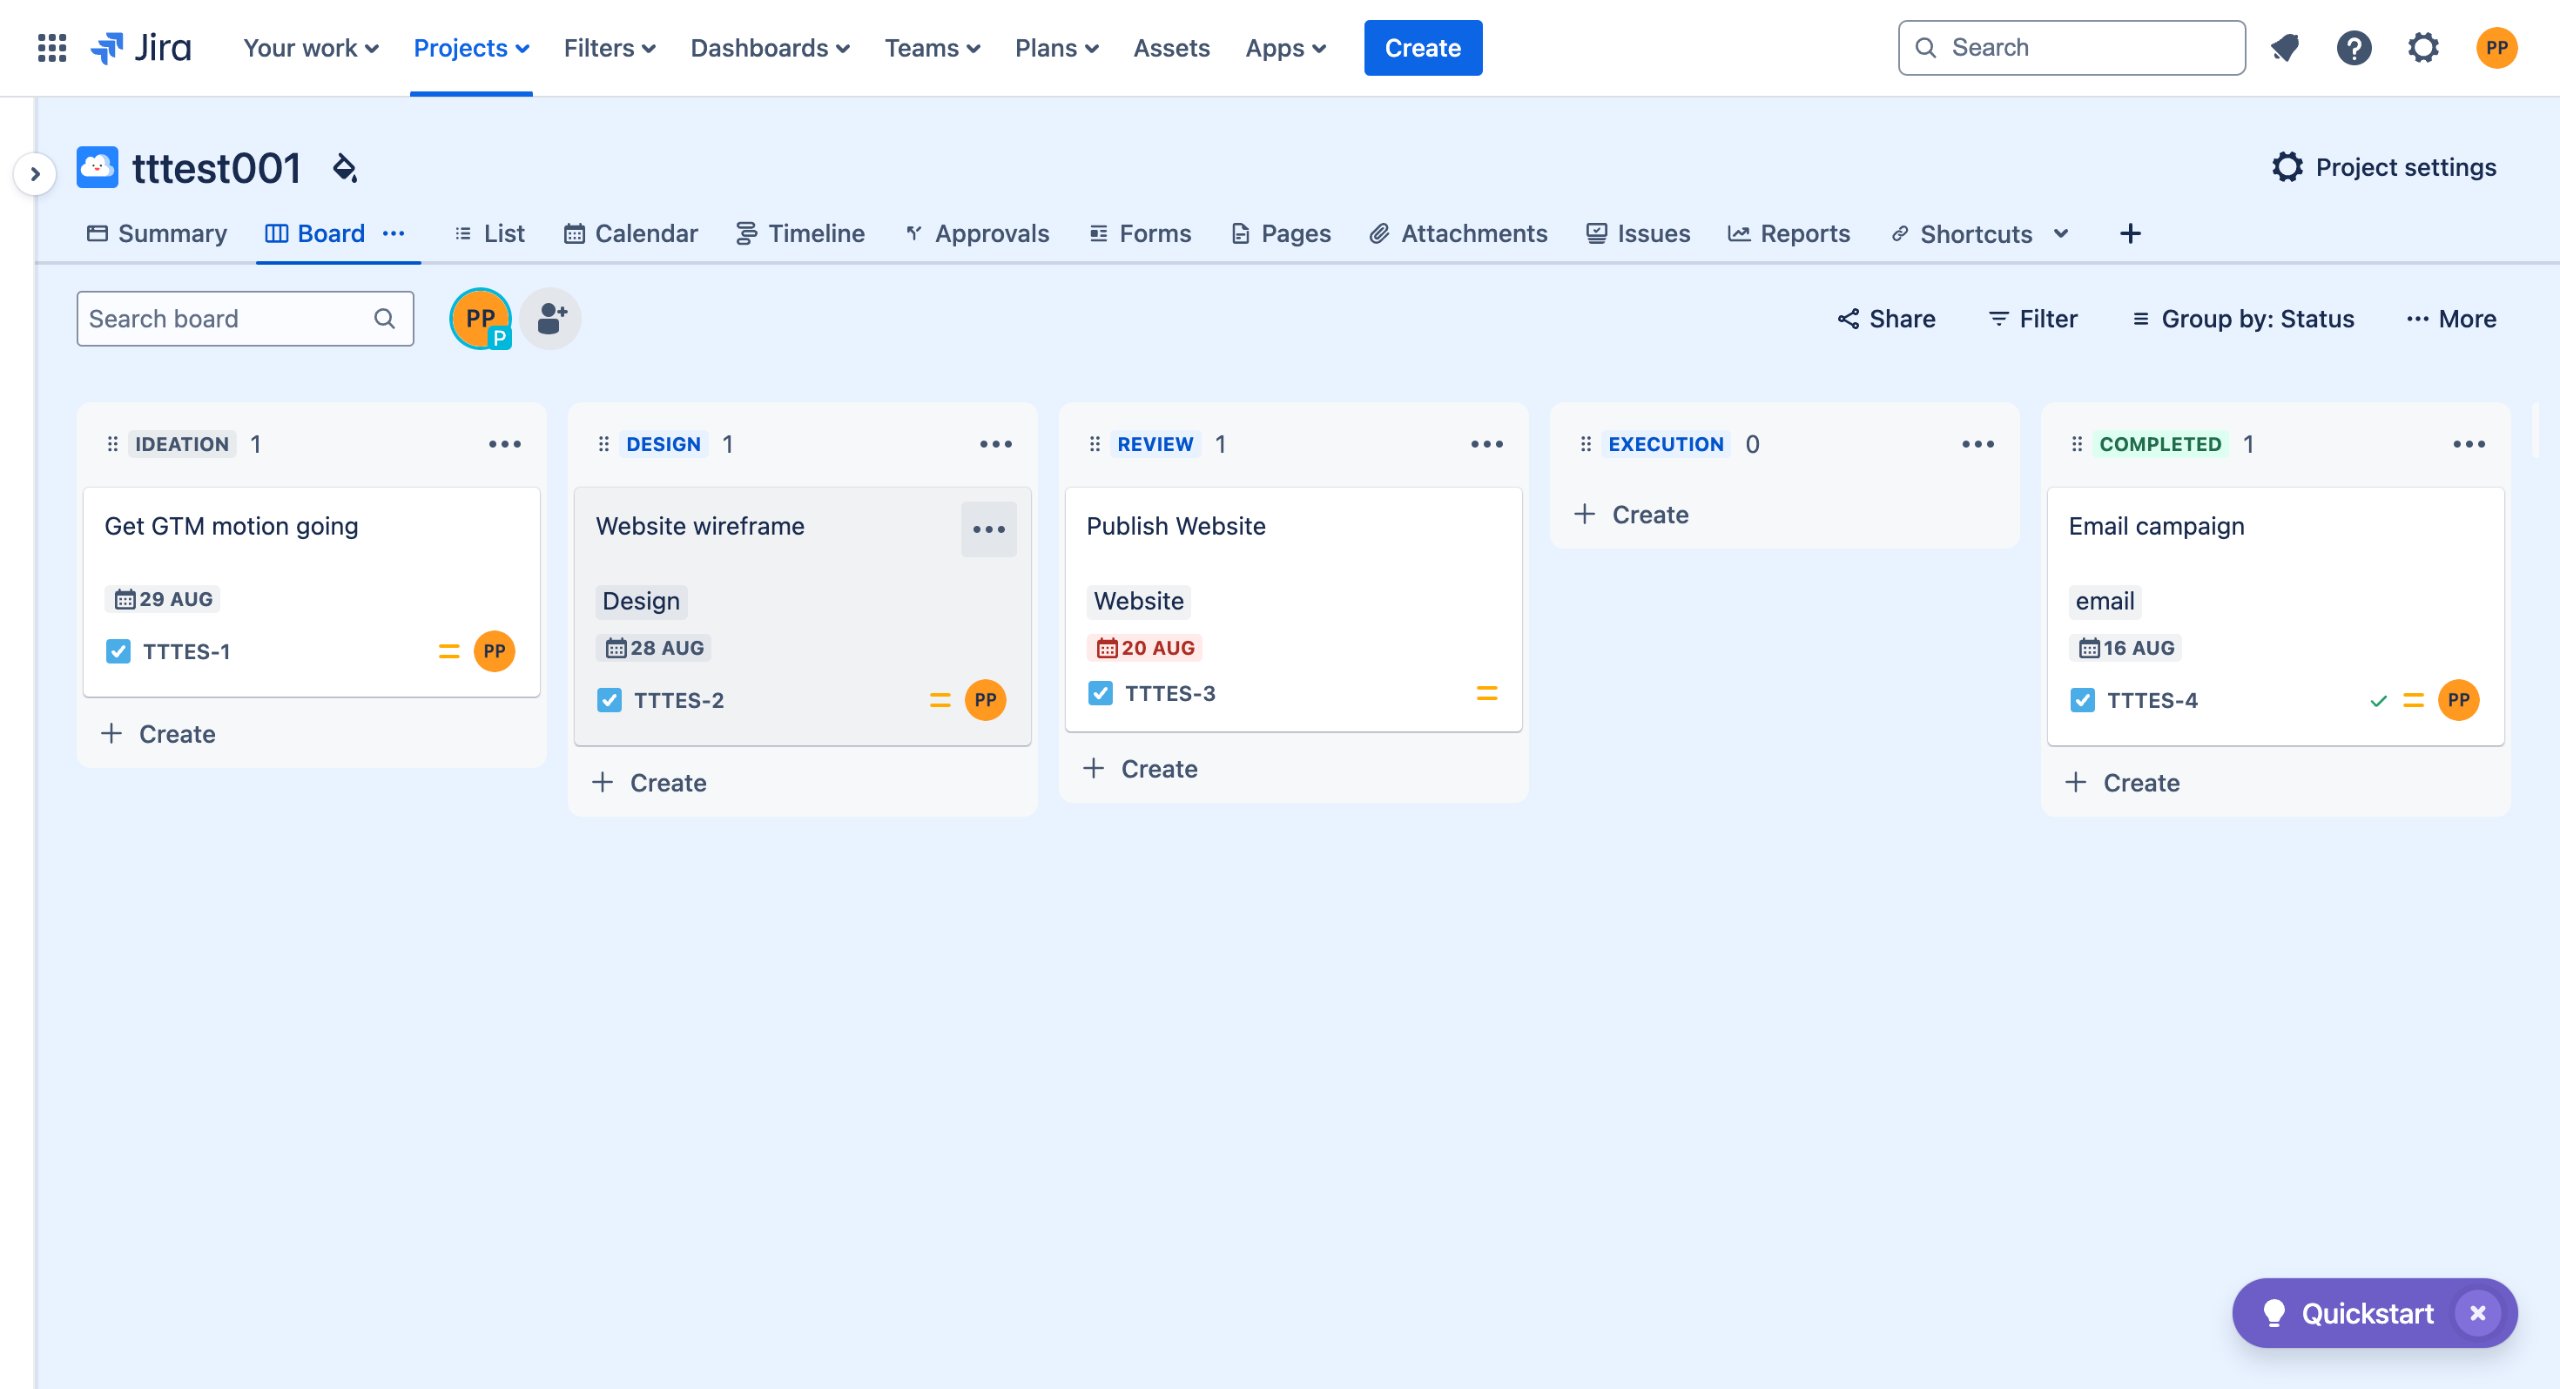This screenshot has height=1389, width=2560.
Task: Expand the Projects dropdown menu
Action: click(x=471, y=47)
